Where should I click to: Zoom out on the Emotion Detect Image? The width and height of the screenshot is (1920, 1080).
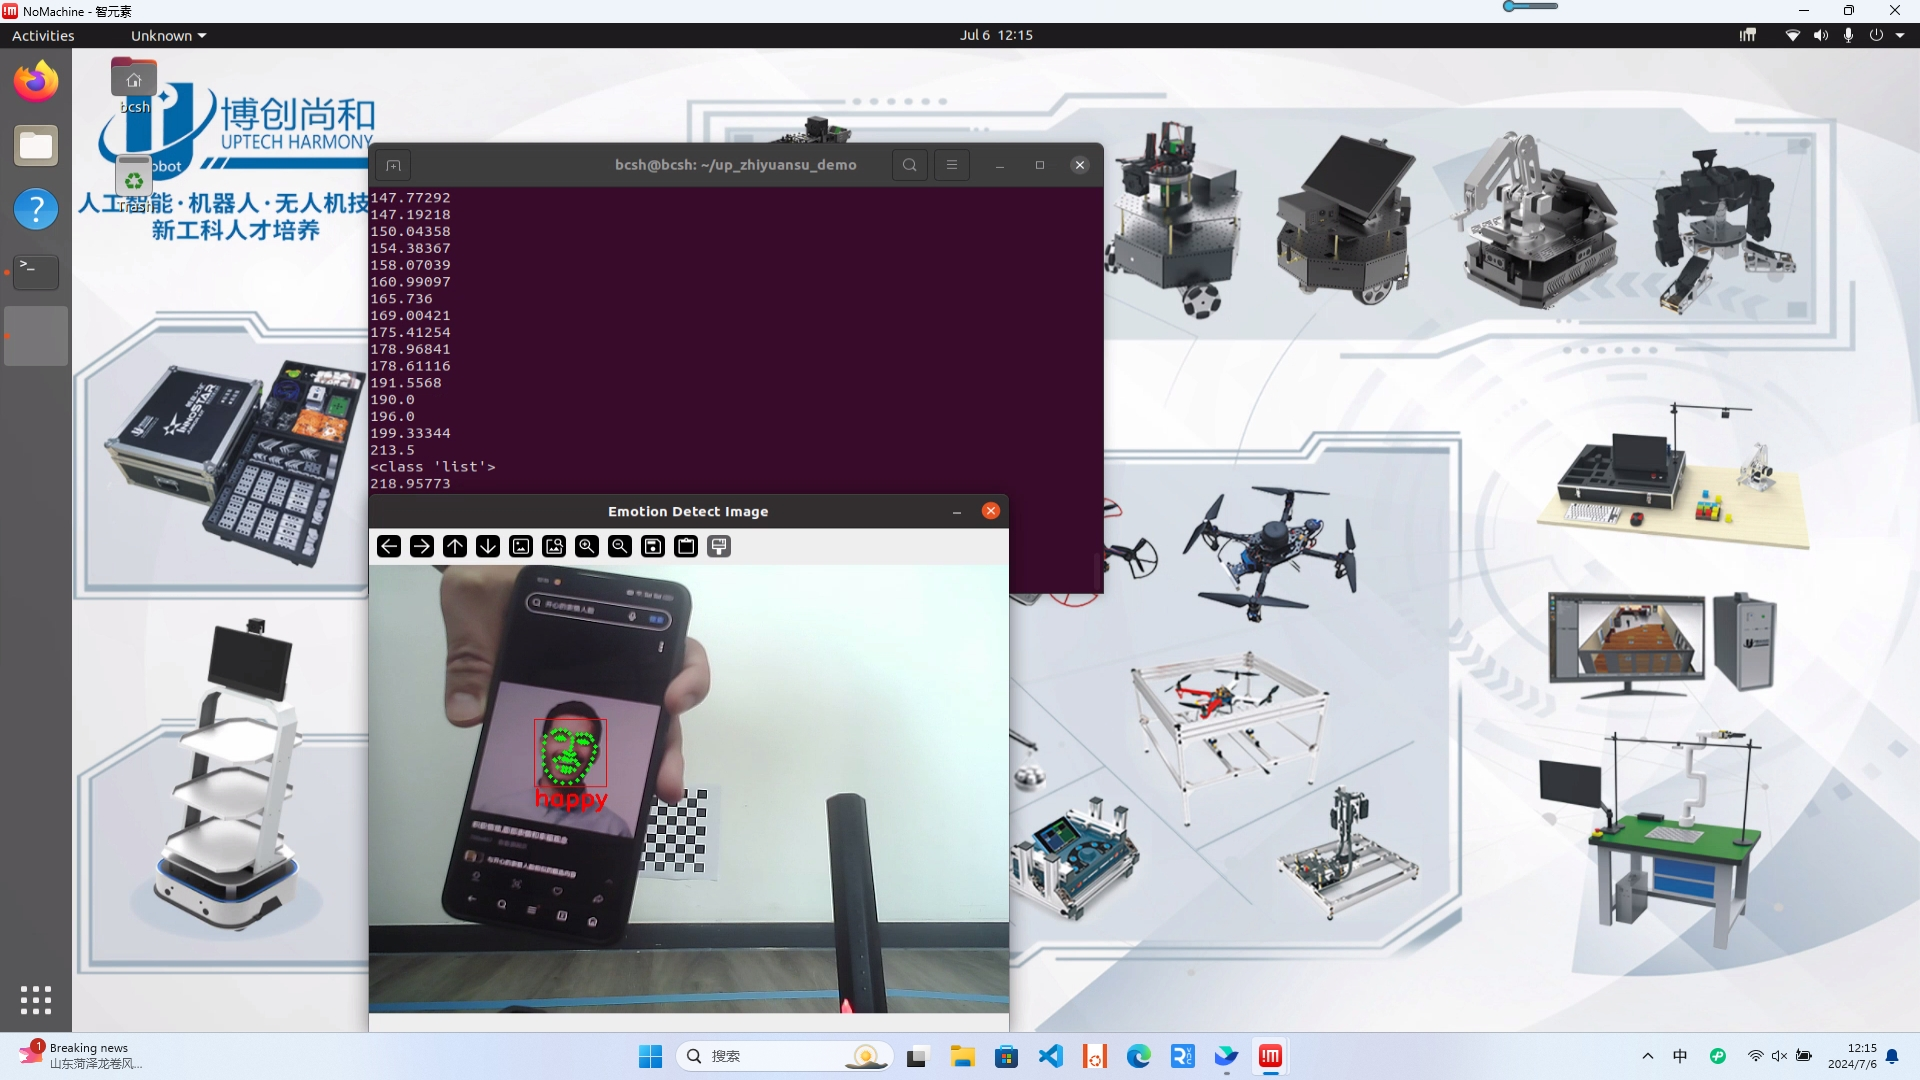pos(620,546)
